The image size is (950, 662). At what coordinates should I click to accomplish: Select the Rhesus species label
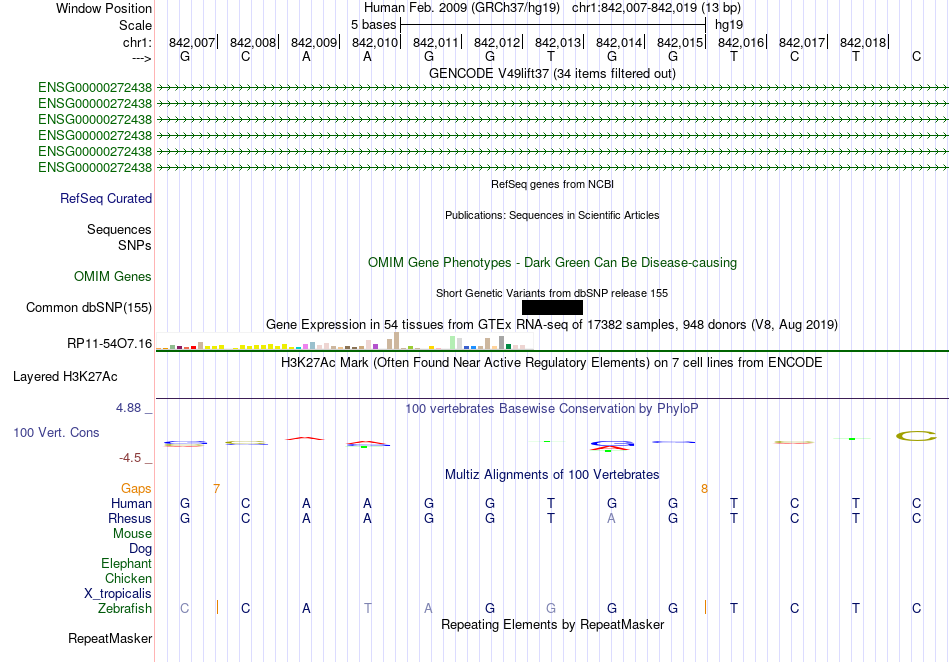click(130, 518)
